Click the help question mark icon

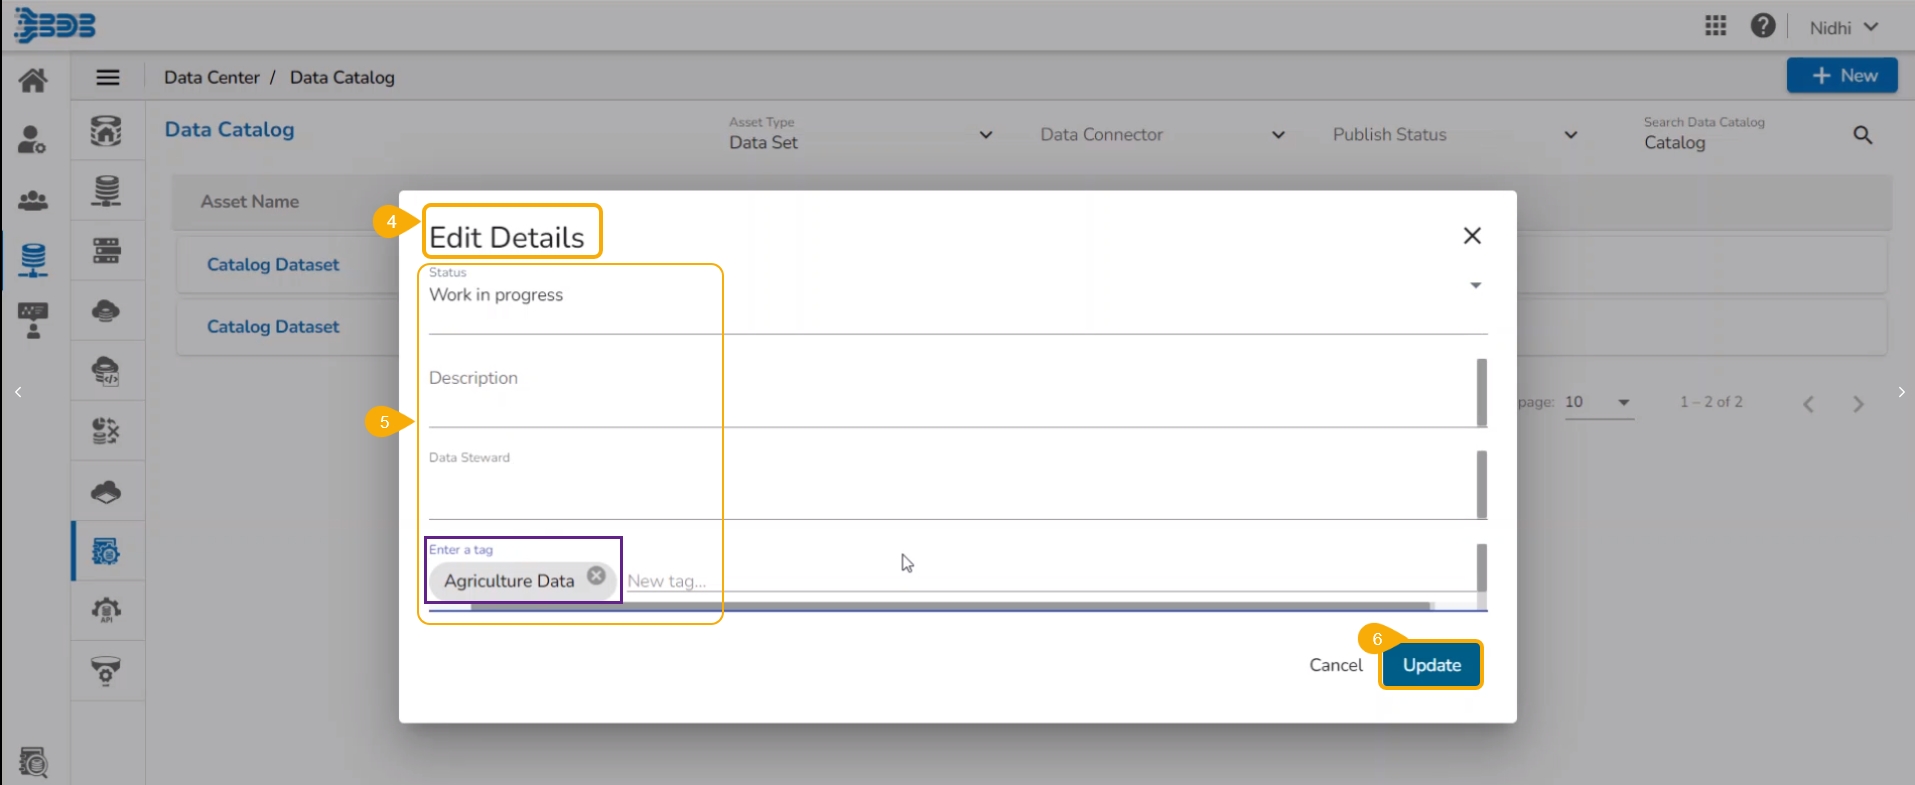click(1762, 26)
